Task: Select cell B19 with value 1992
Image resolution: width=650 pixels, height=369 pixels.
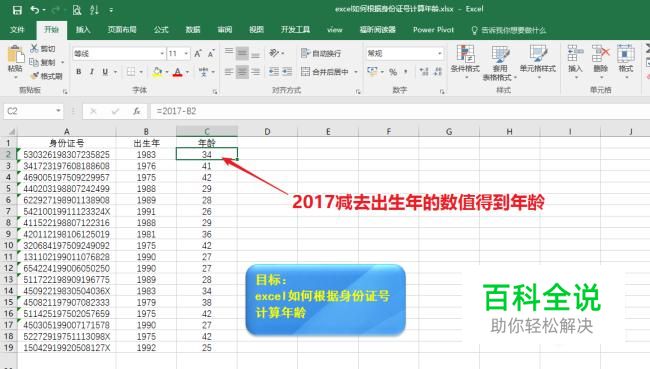Action: pos(146,348)
